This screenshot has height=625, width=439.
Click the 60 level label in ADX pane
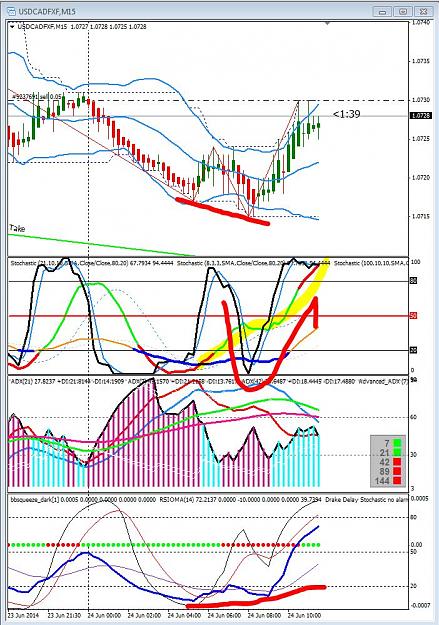414,417
